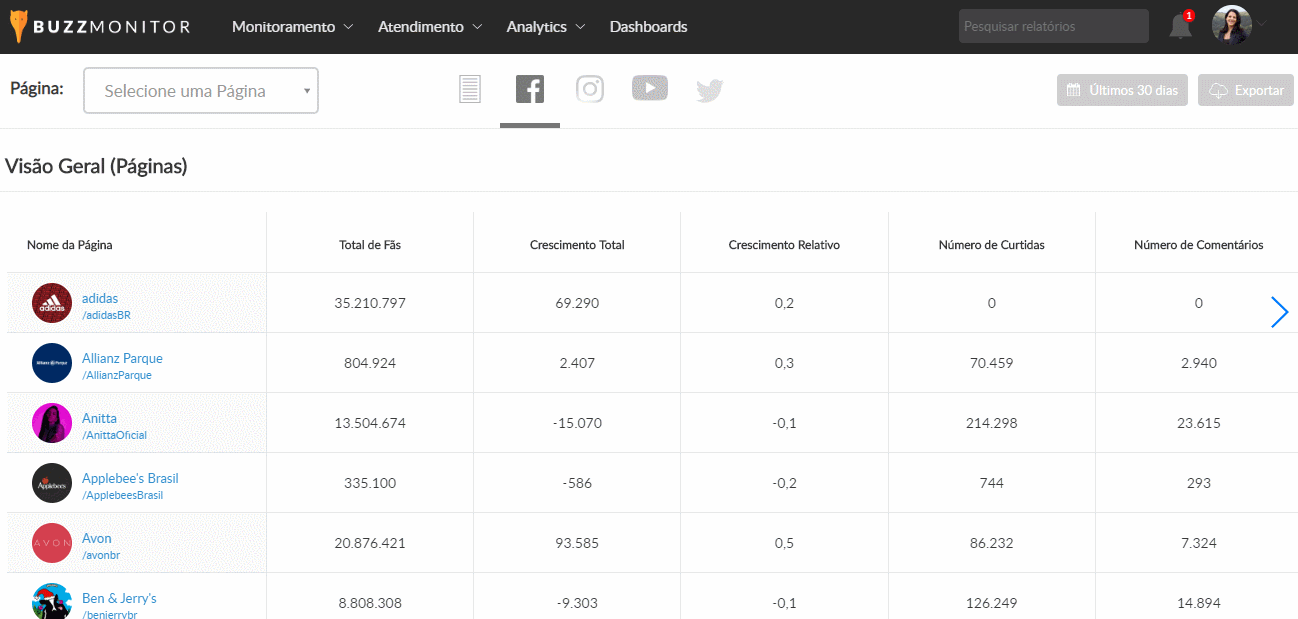The width and height of the screenshot is (1298, 619).
Task: Switch to the Instagram network icon
Action: click(590, 90)
